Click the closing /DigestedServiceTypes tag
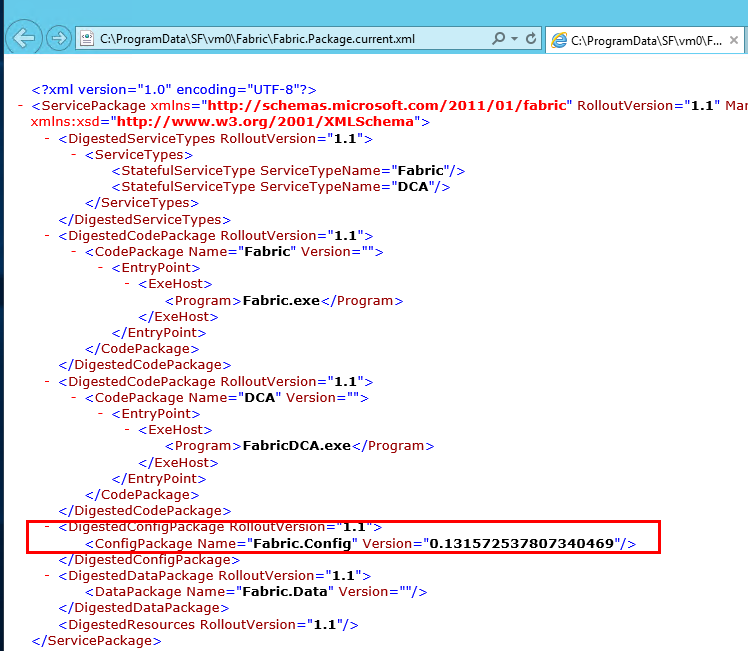Screen dimensions: 748x651 click(144, 219)
